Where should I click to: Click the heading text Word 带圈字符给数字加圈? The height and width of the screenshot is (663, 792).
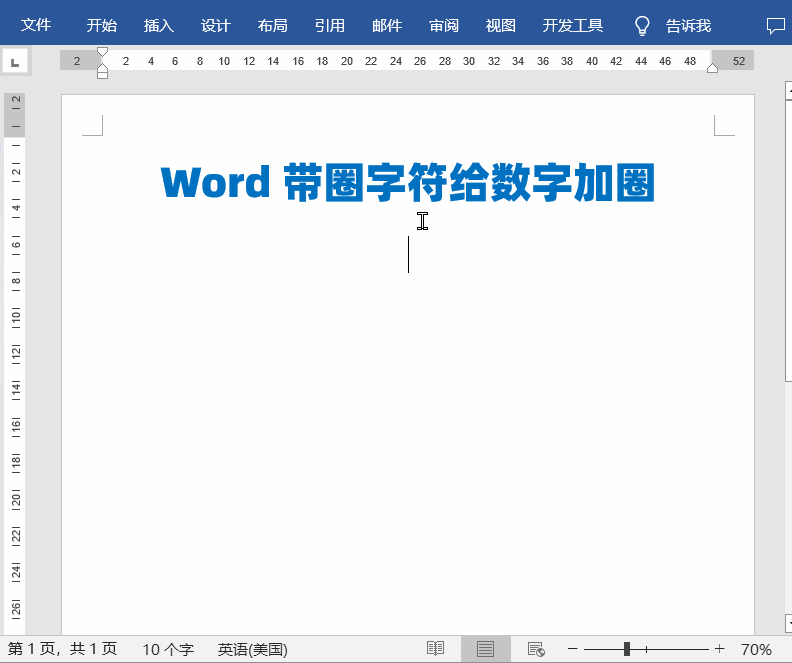click(x=408, y=182)
